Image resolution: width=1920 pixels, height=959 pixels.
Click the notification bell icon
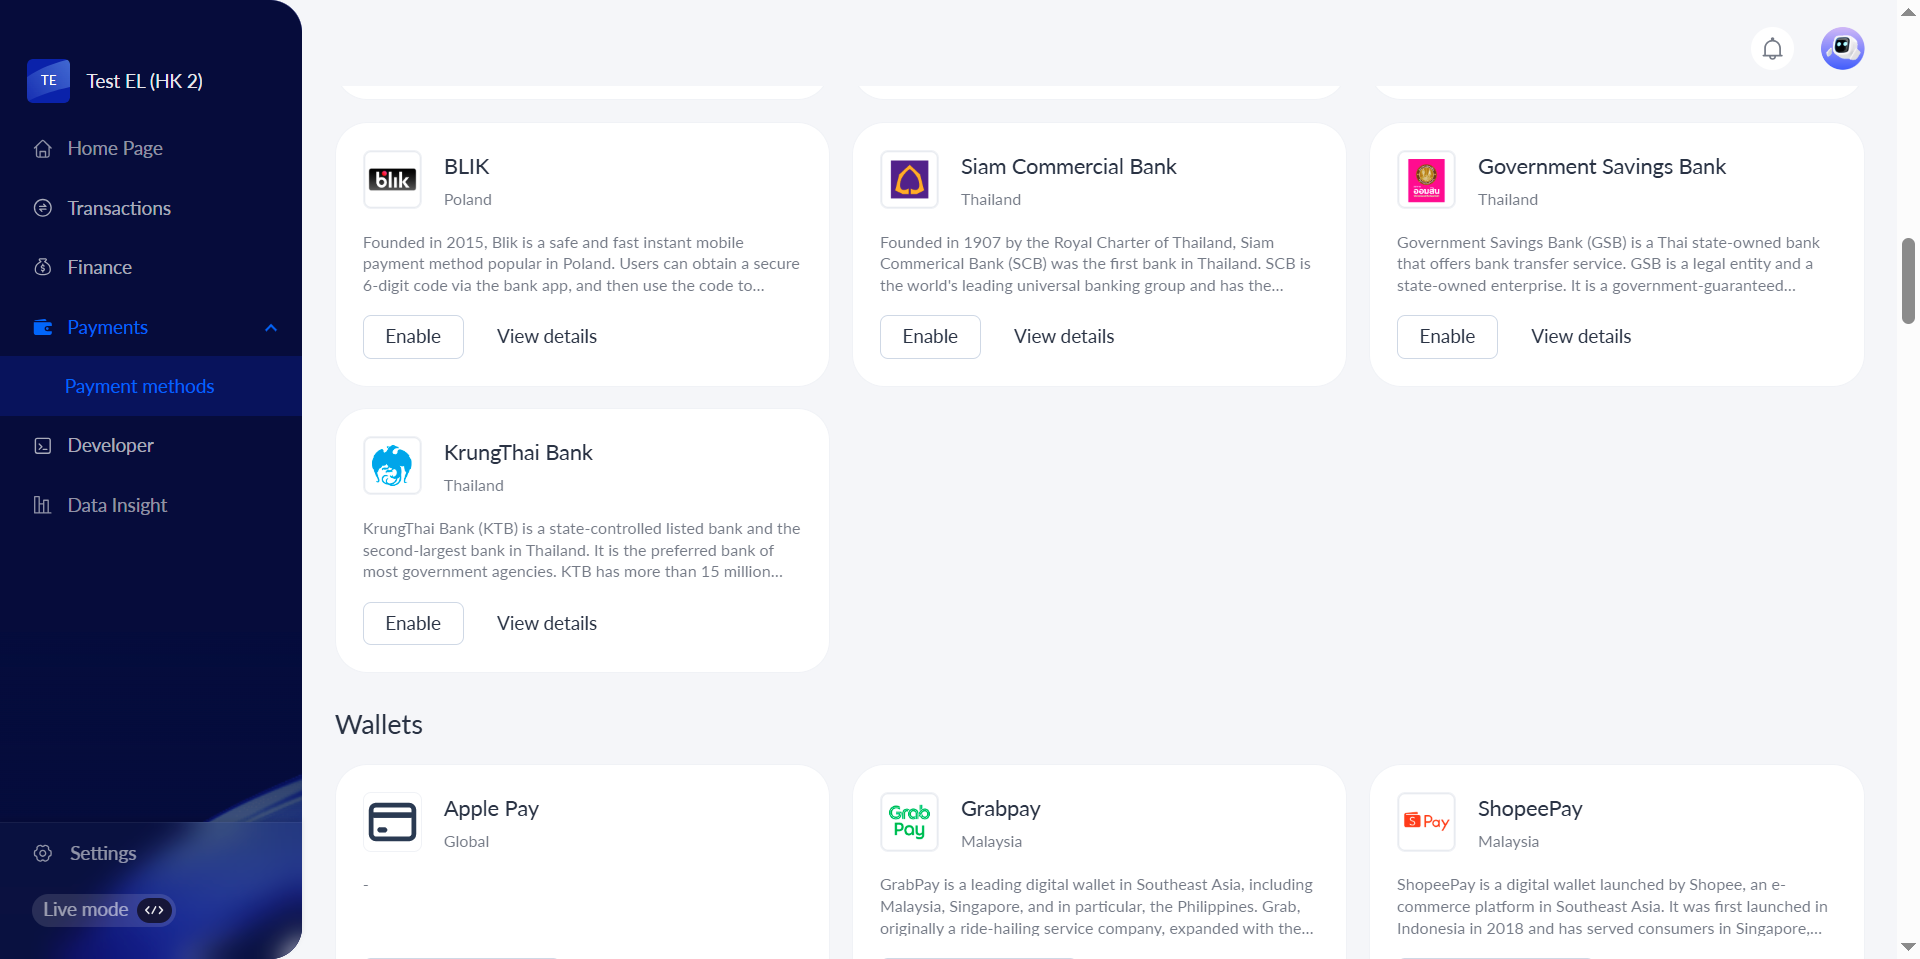(x=1772, y=49)
